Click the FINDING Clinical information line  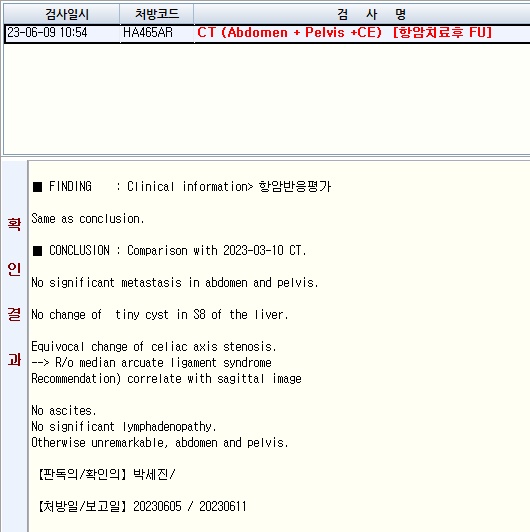point(182,187)
